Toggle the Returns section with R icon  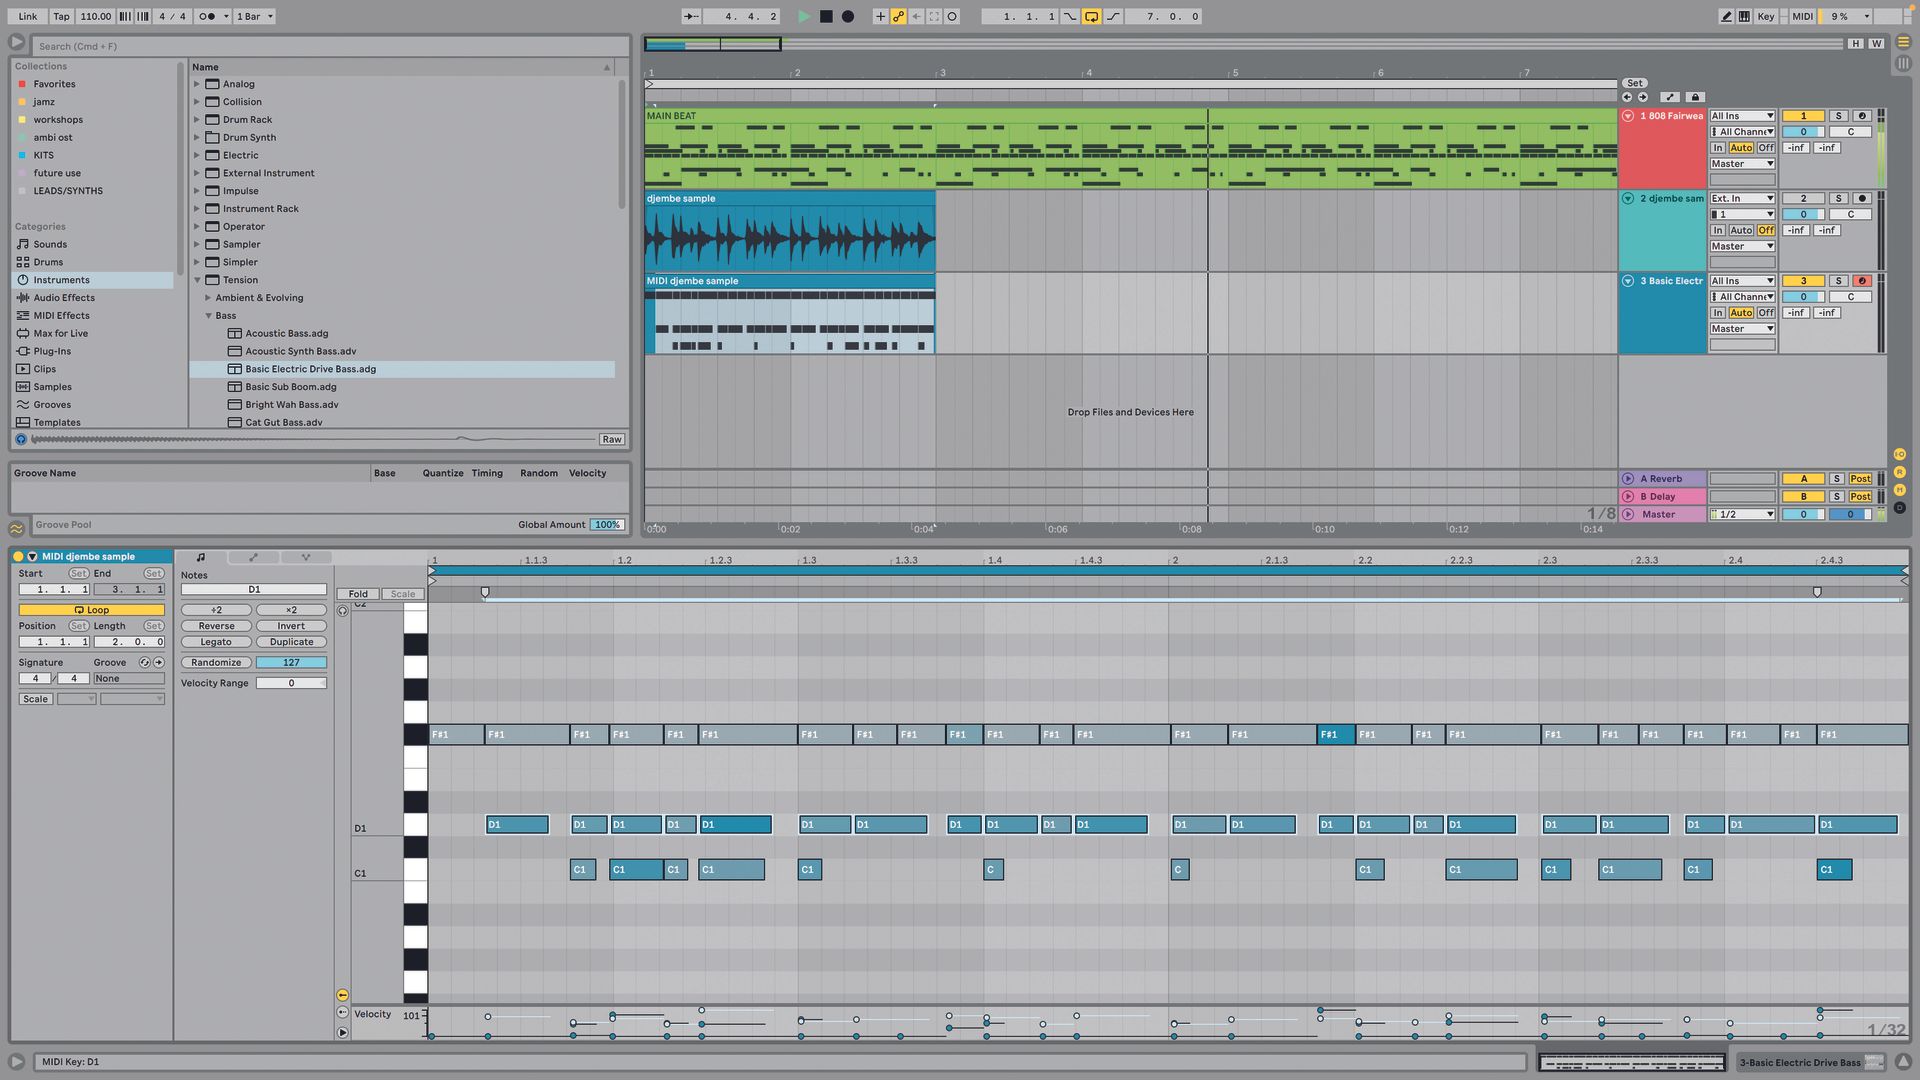tap(1899, 471)
